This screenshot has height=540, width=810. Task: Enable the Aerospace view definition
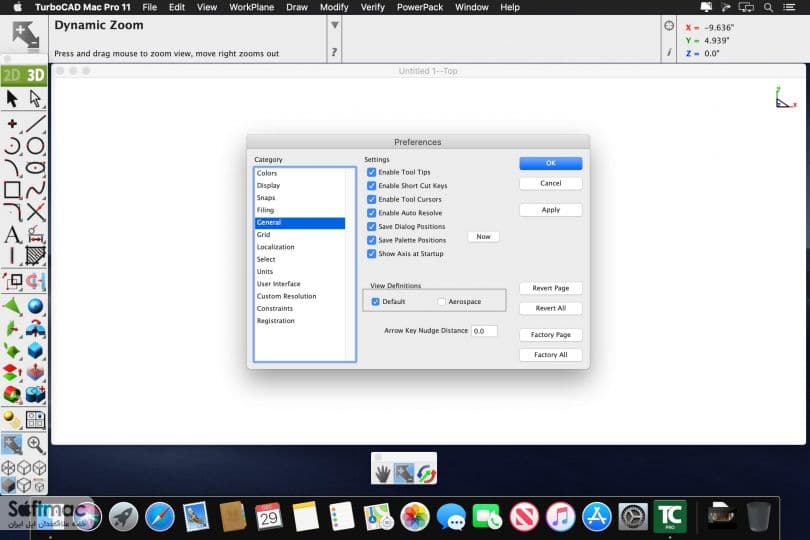pos(441,302)
